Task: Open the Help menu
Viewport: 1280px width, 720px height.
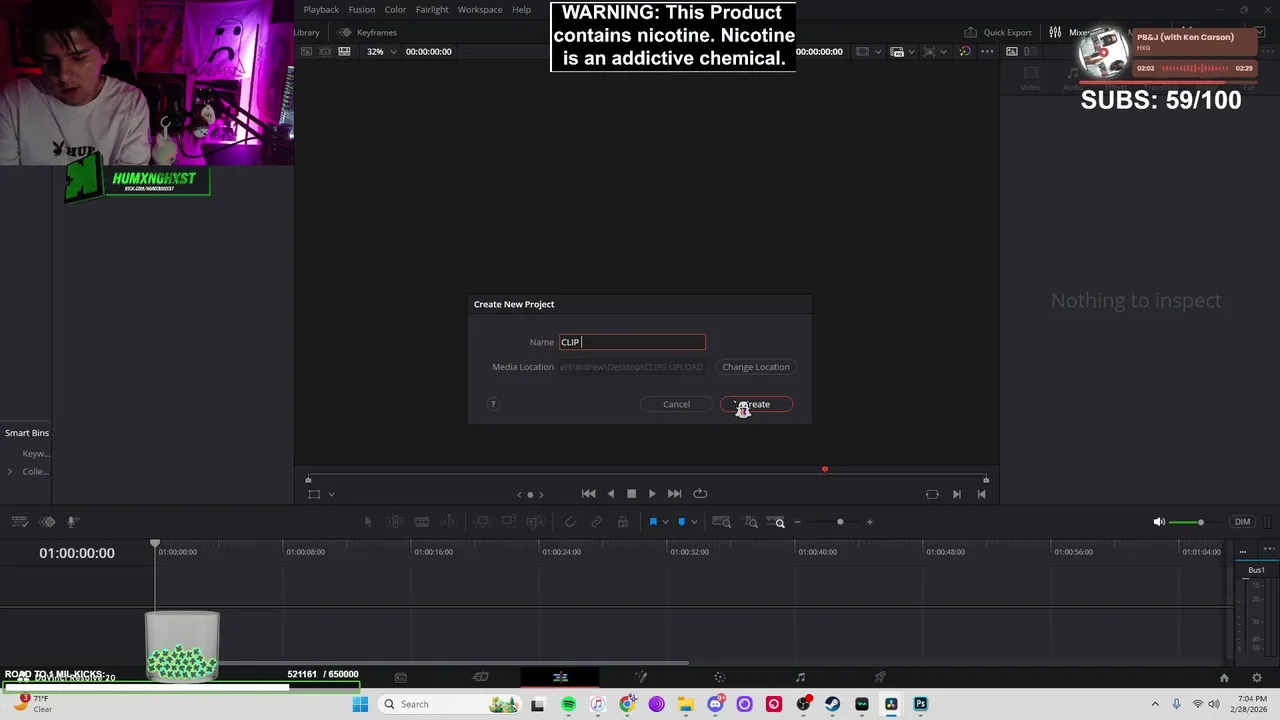Action: (x=521, y=9)
